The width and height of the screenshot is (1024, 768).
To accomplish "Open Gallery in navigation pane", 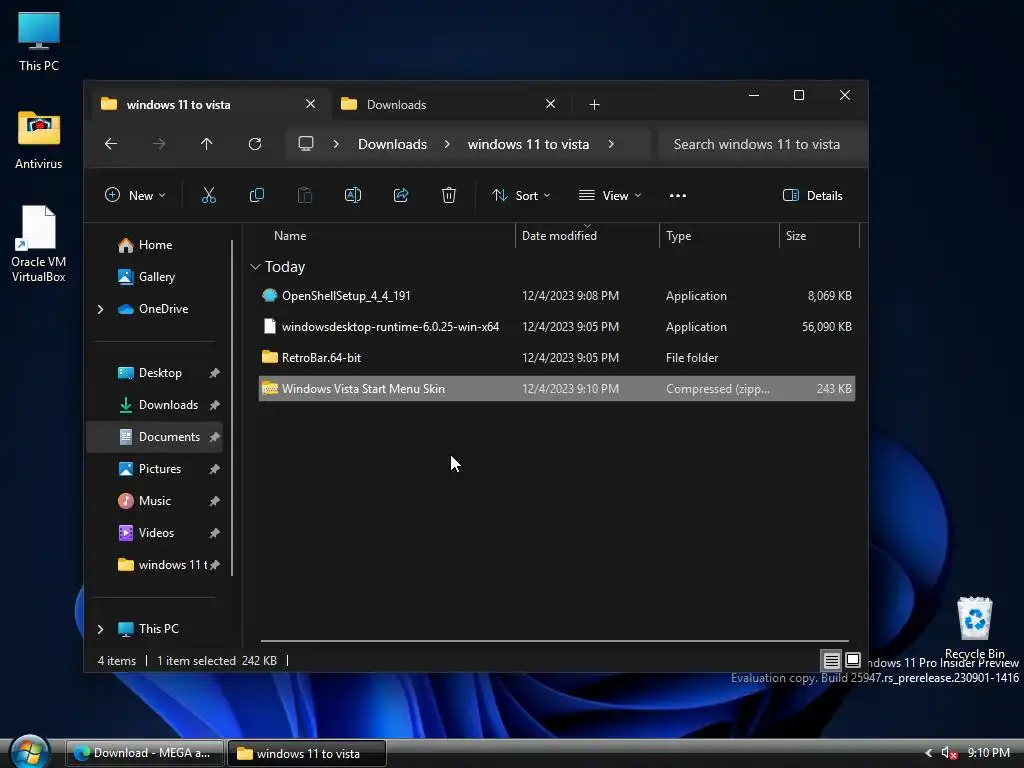I will point(155,277).
